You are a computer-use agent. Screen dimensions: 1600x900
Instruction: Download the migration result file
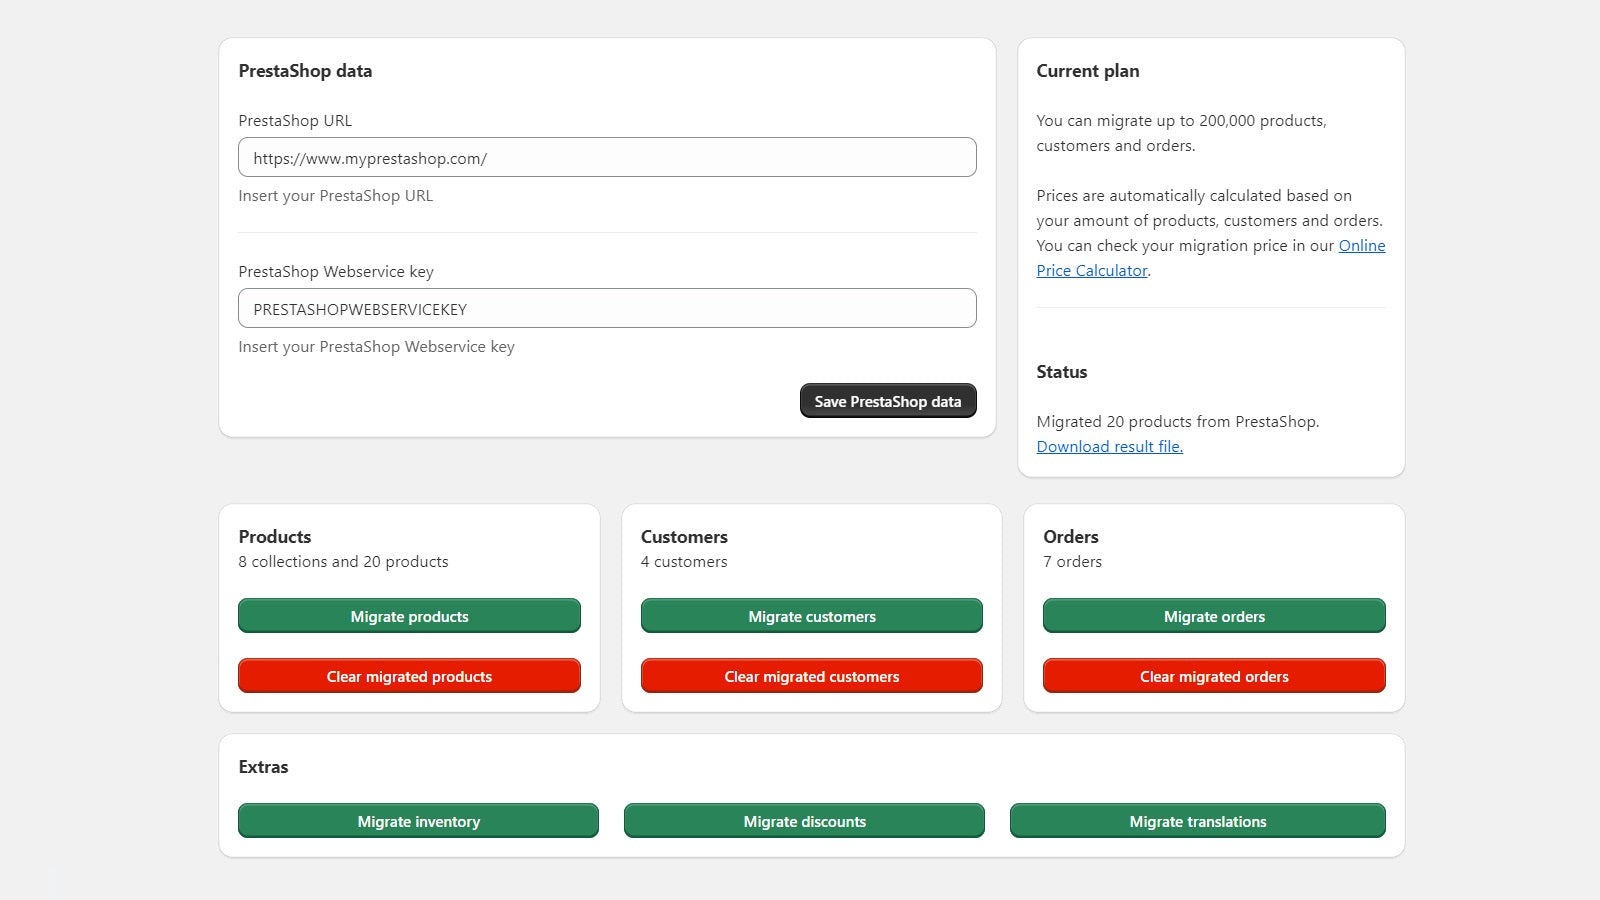(1109, 446)
